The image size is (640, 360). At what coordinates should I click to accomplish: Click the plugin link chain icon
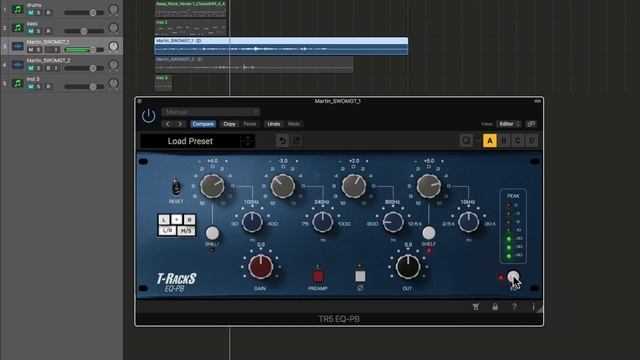pos(531,124)
